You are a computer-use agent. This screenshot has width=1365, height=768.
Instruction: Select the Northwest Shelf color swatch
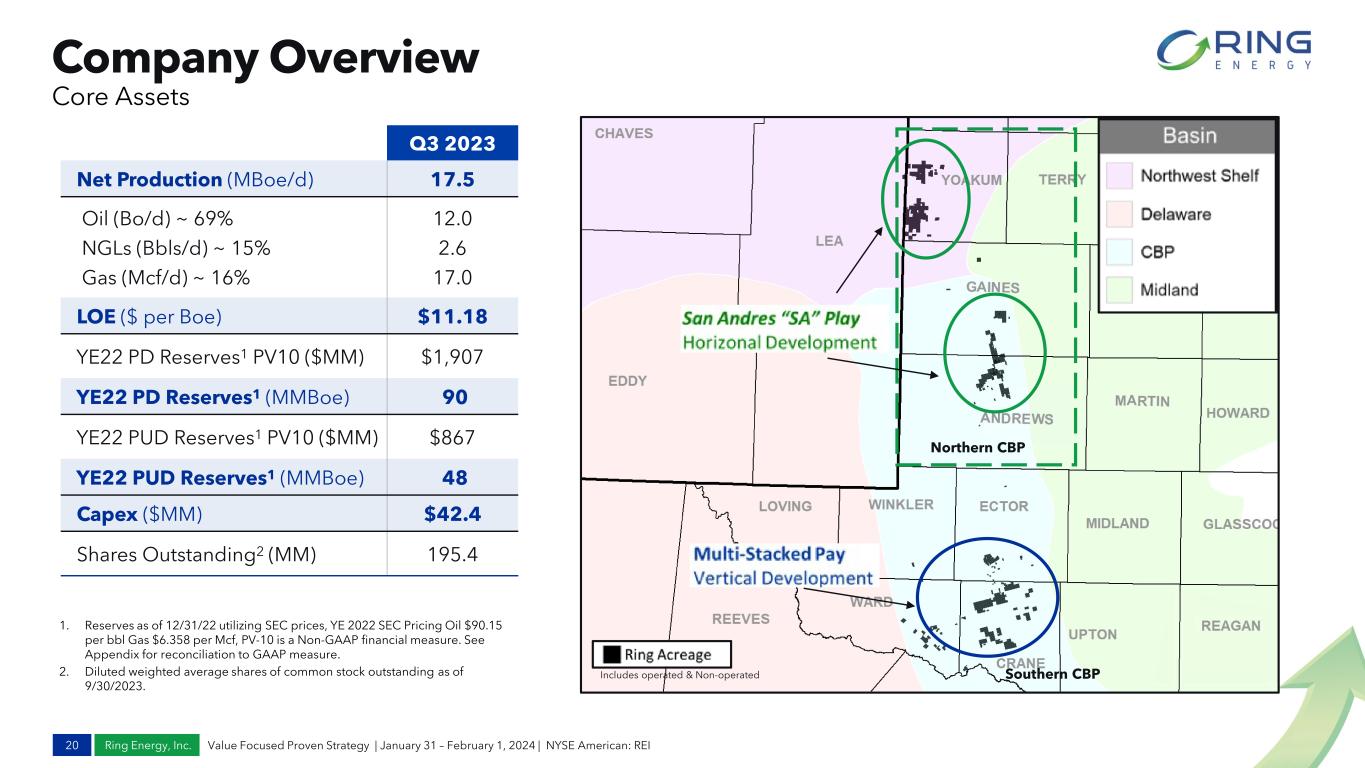pyautogui.click(x=1122, y=177)
